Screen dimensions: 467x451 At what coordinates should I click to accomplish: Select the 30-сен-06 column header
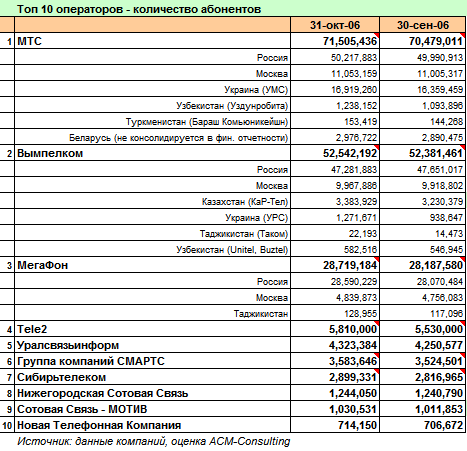[x=423, y=25]
